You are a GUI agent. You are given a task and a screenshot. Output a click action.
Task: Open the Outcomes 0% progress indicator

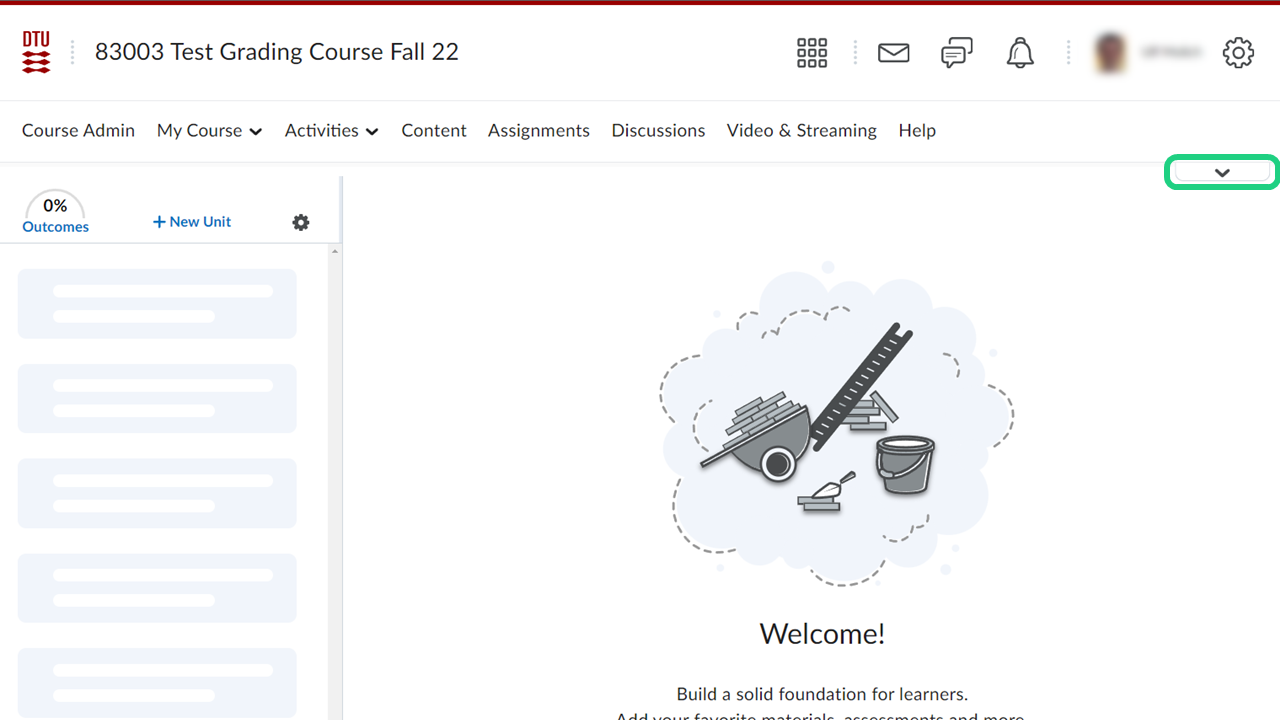click(55, 214)
